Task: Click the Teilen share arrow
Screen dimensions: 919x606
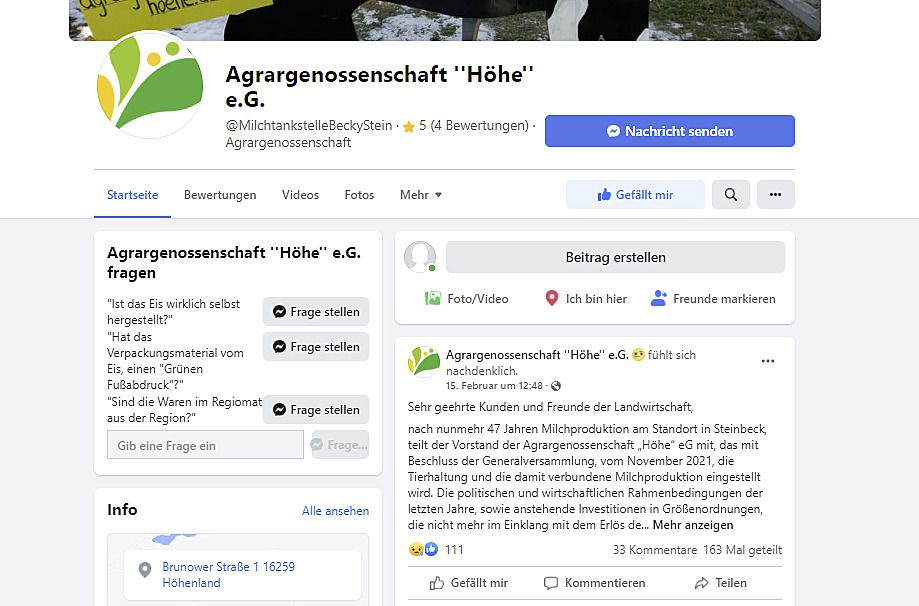Action: [701, 583]
